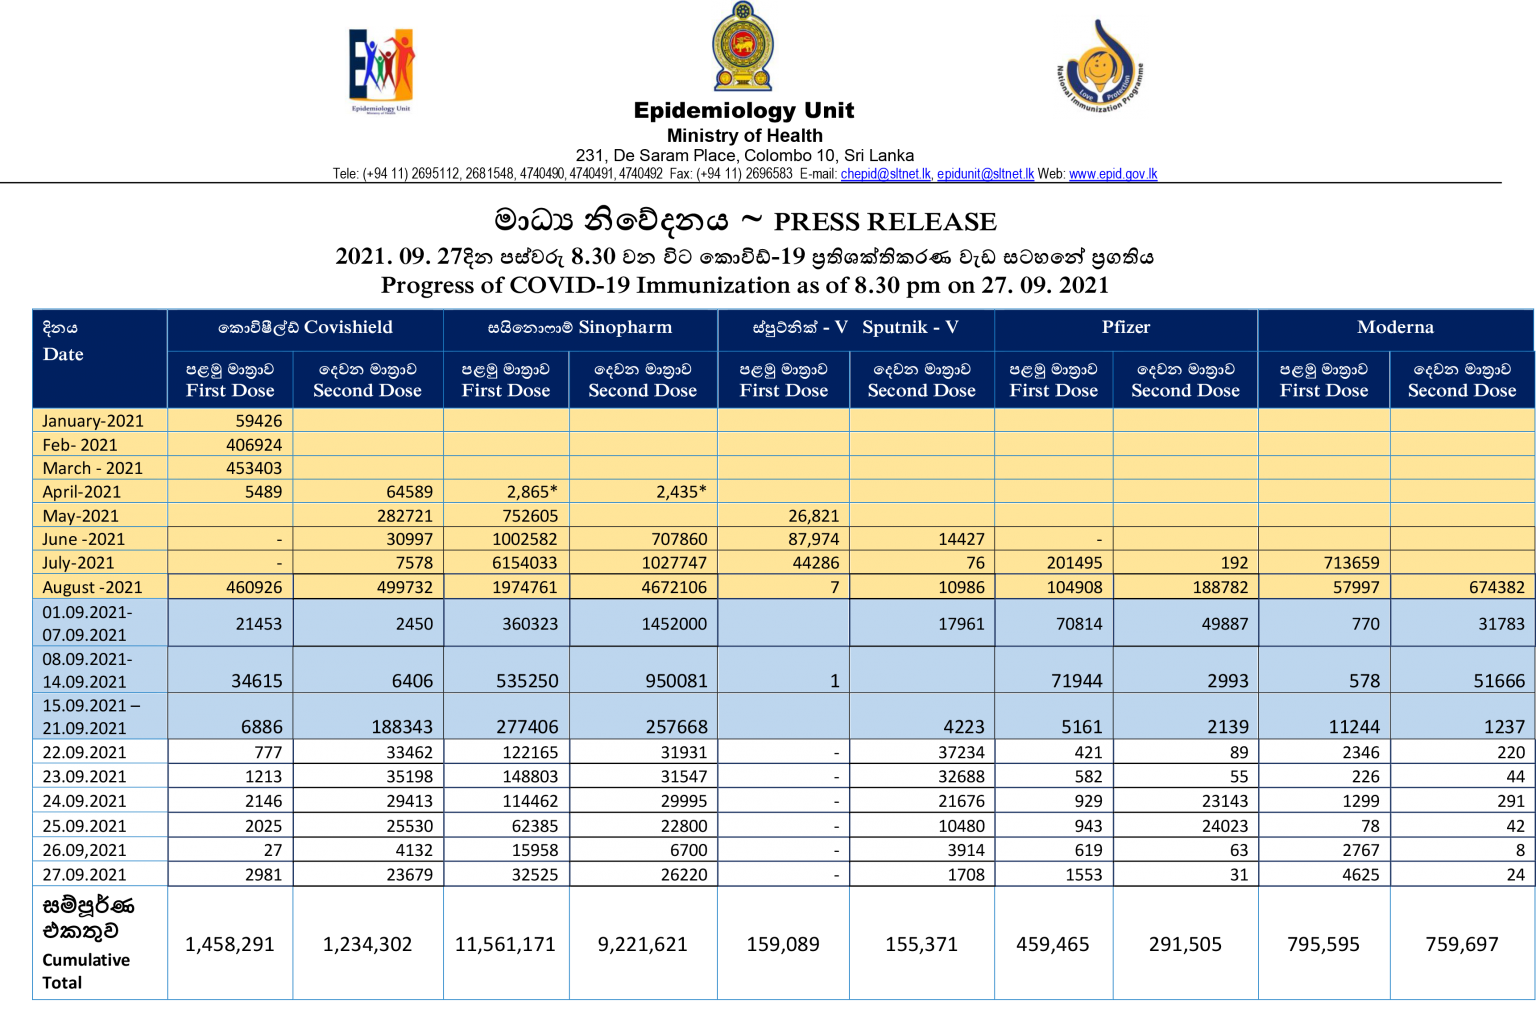Click the value '453403' in March row
1536x1030 pixels.
[254, 468]
